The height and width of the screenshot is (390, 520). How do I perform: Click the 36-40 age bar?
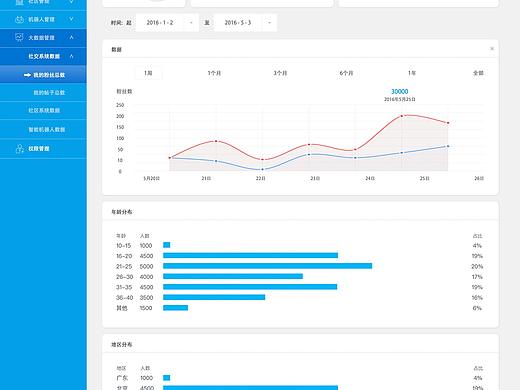pyautogui.click(x=214, y=297)
